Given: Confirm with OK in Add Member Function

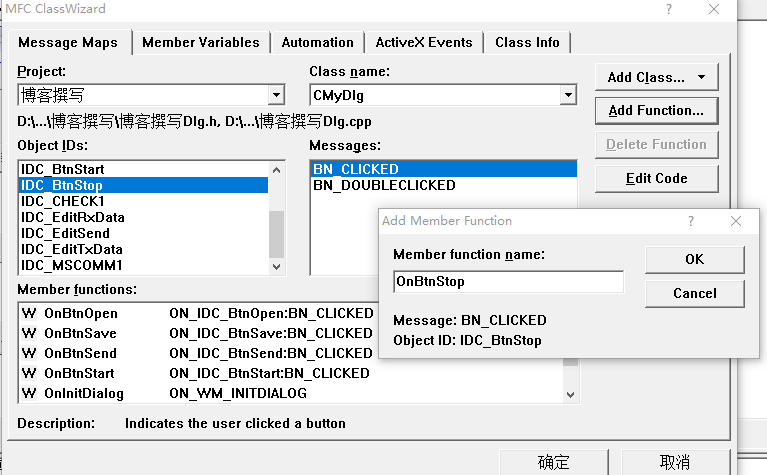Looking at the screenshot, I should (695, 259).
